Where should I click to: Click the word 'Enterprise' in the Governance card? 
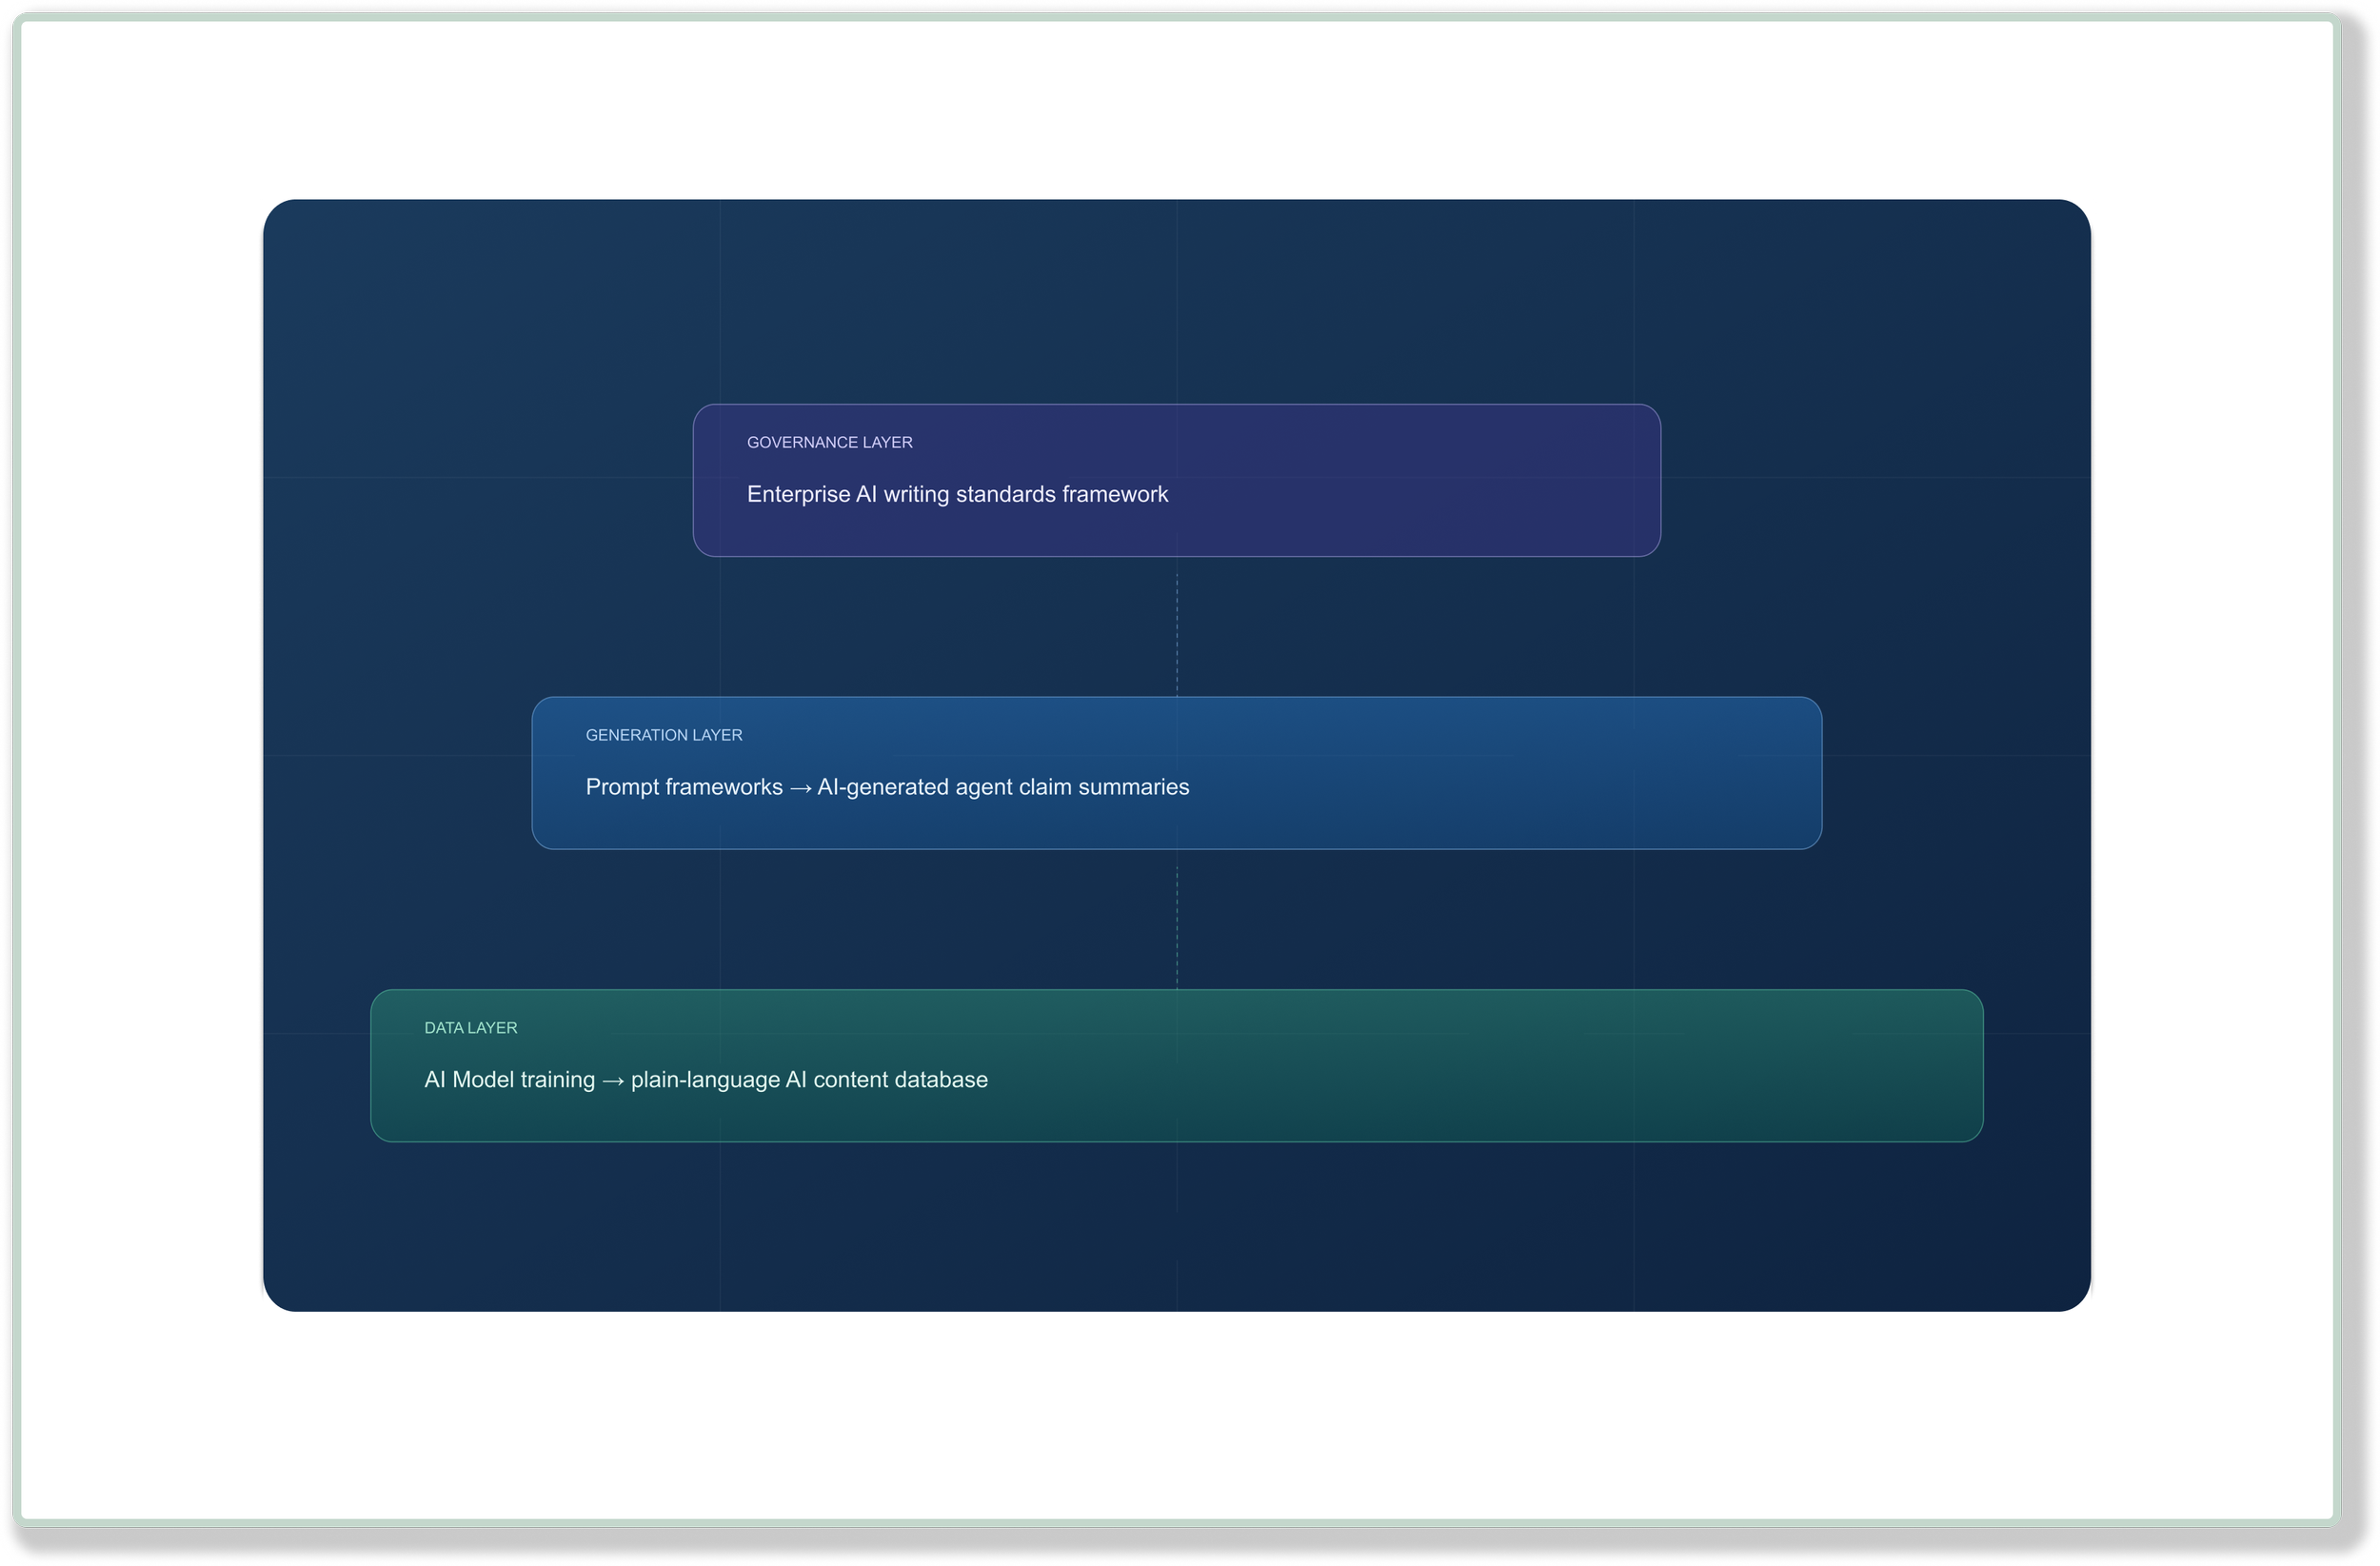point(798,494)
